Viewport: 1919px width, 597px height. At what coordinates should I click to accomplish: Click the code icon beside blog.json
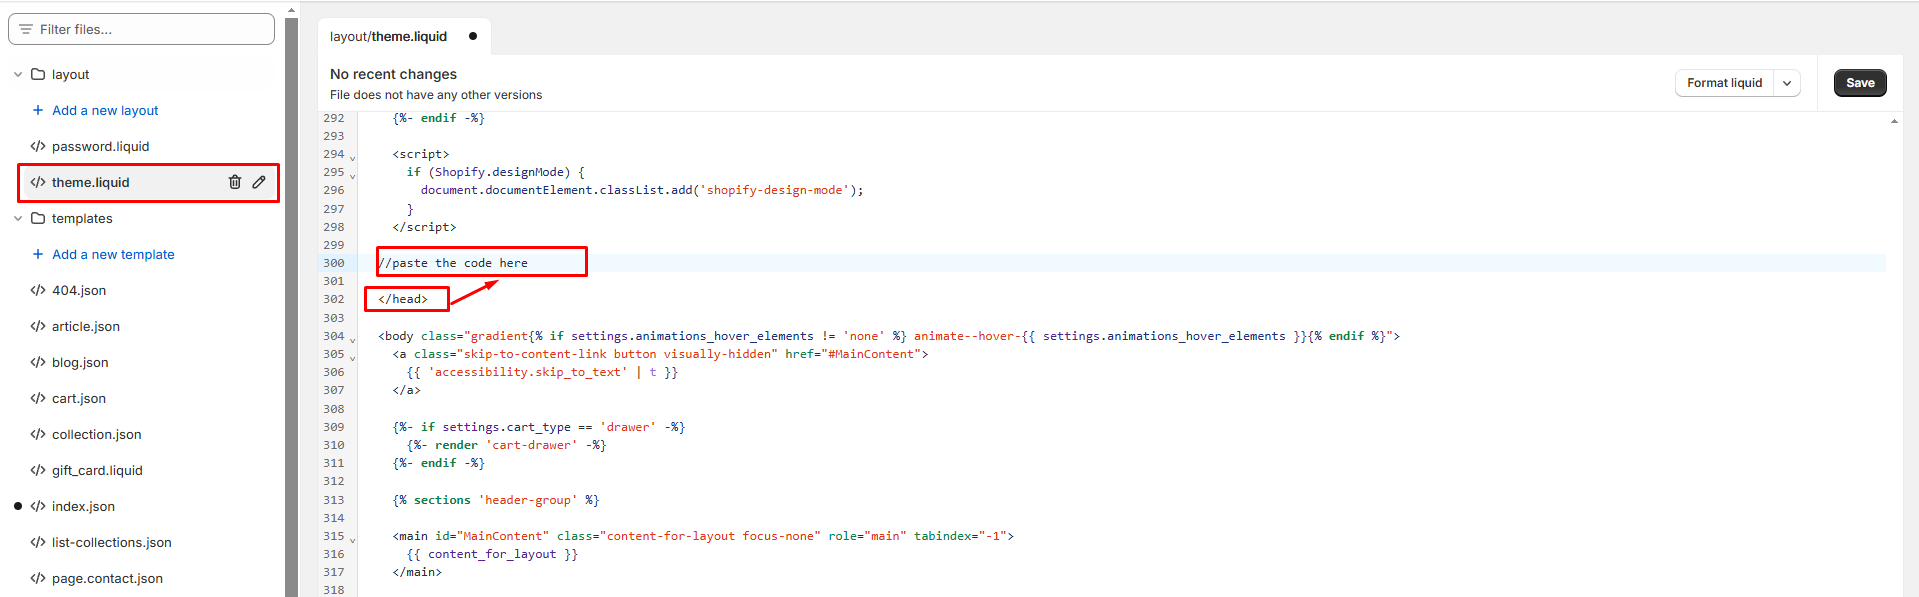coord(38,362)
